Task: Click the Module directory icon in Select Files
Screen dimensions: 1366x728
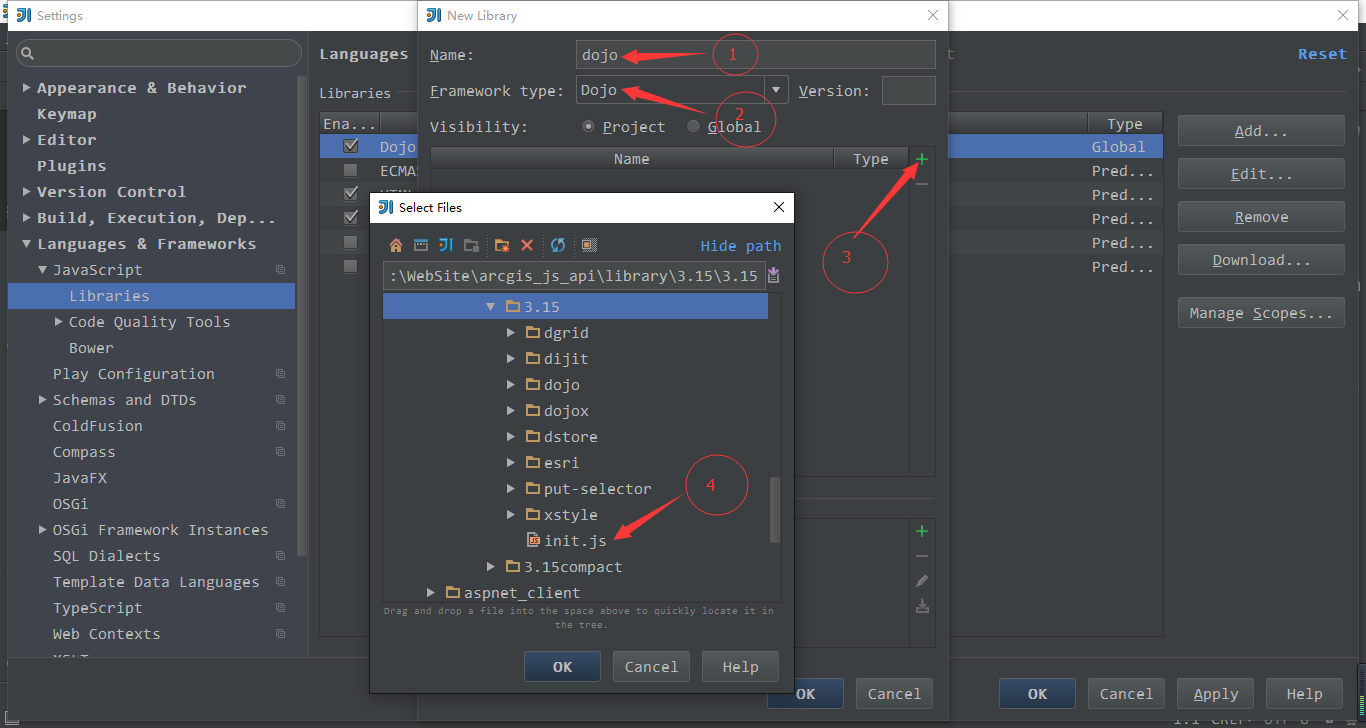Action: 471,245
